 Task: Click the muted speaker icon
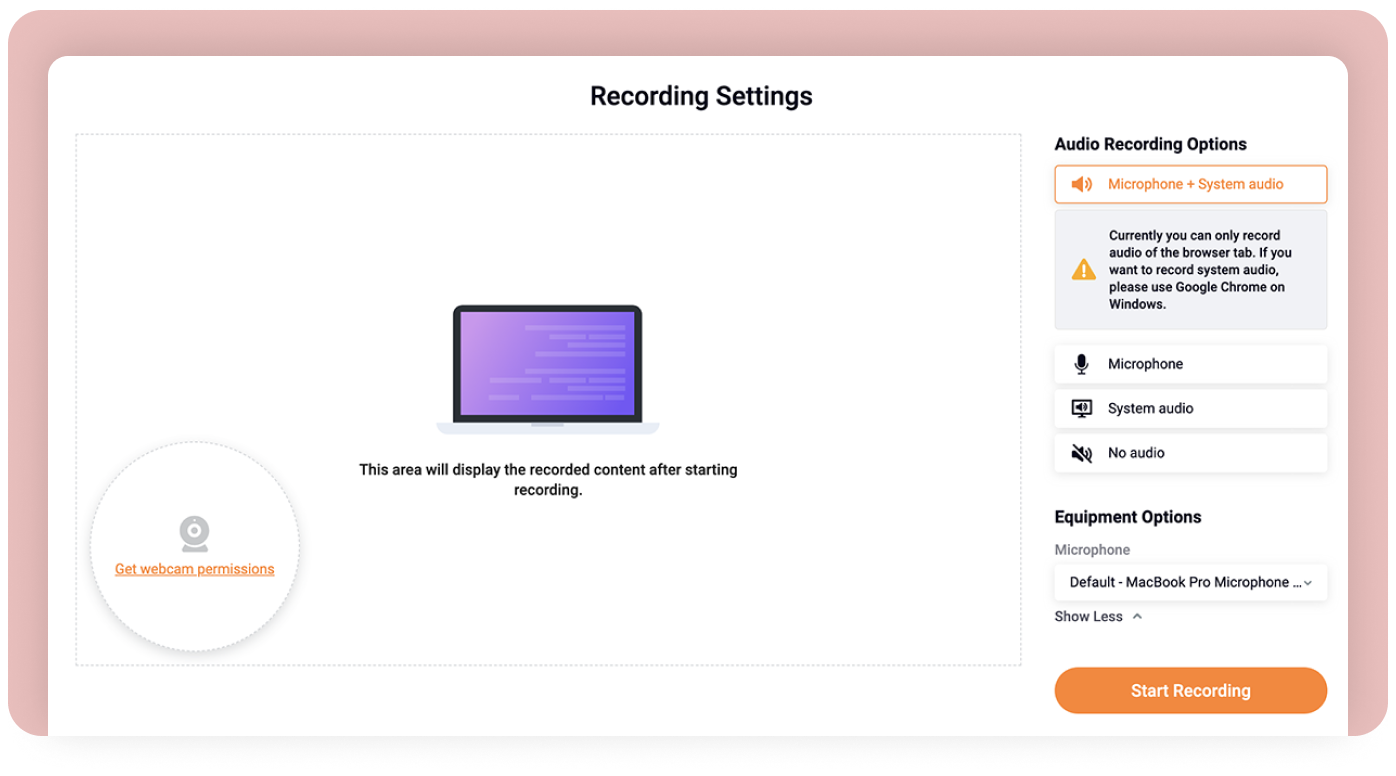point(1081,453)
